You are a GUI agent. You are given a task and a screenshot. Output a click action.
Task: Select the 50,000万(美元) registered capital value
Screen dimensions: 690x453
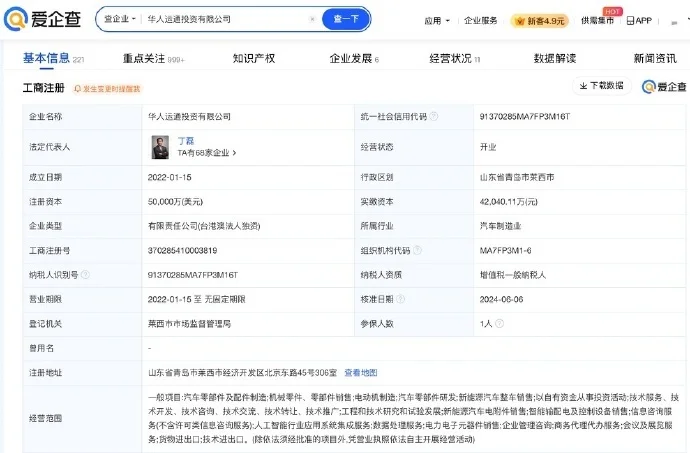coord(175,202)
